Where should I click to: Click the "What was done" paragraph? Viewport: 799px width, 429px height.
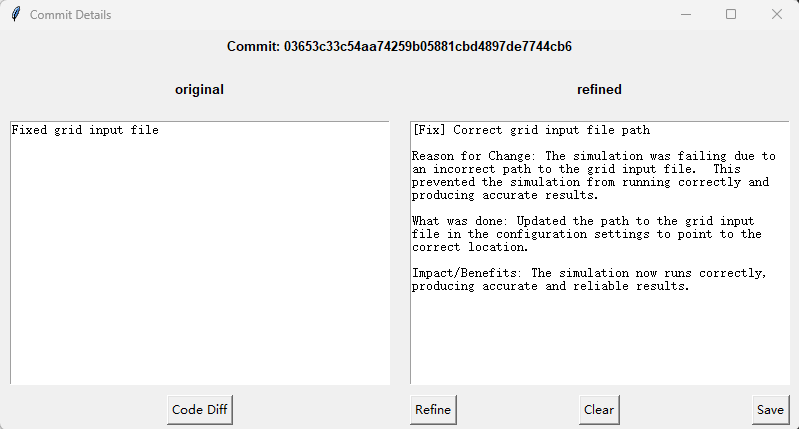click(587, 234)
